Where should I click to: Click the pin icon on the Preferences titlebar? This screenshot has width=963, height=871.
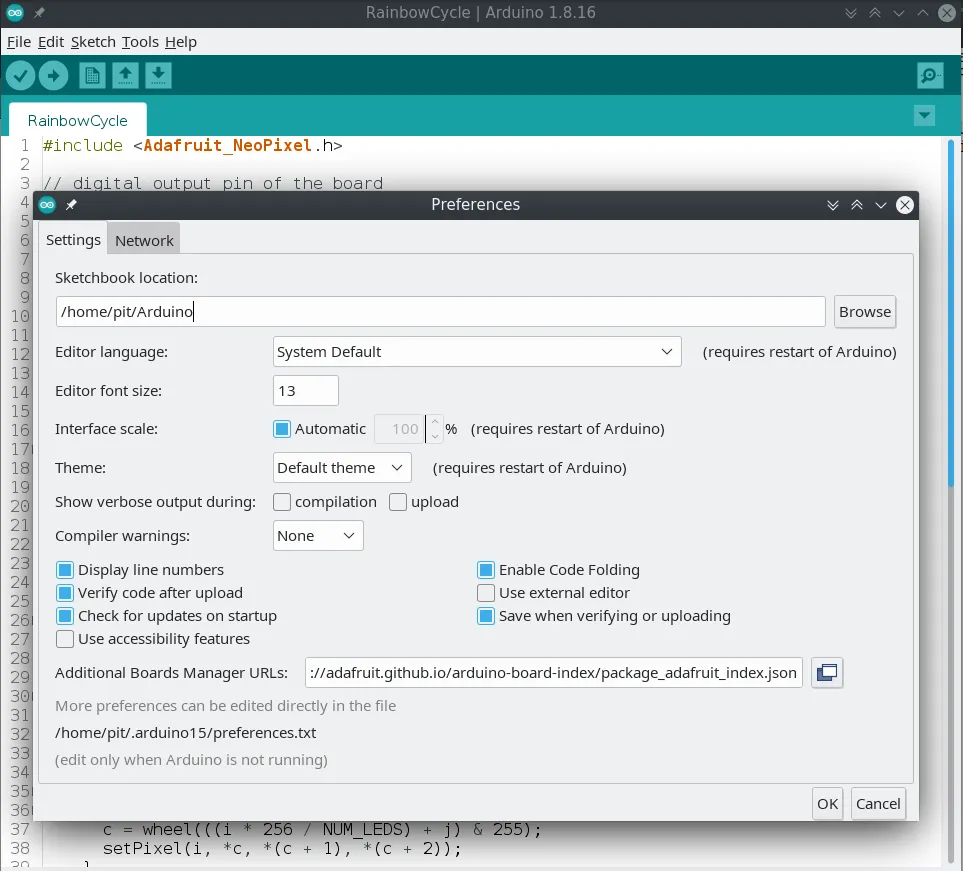(x=69, y=204)
